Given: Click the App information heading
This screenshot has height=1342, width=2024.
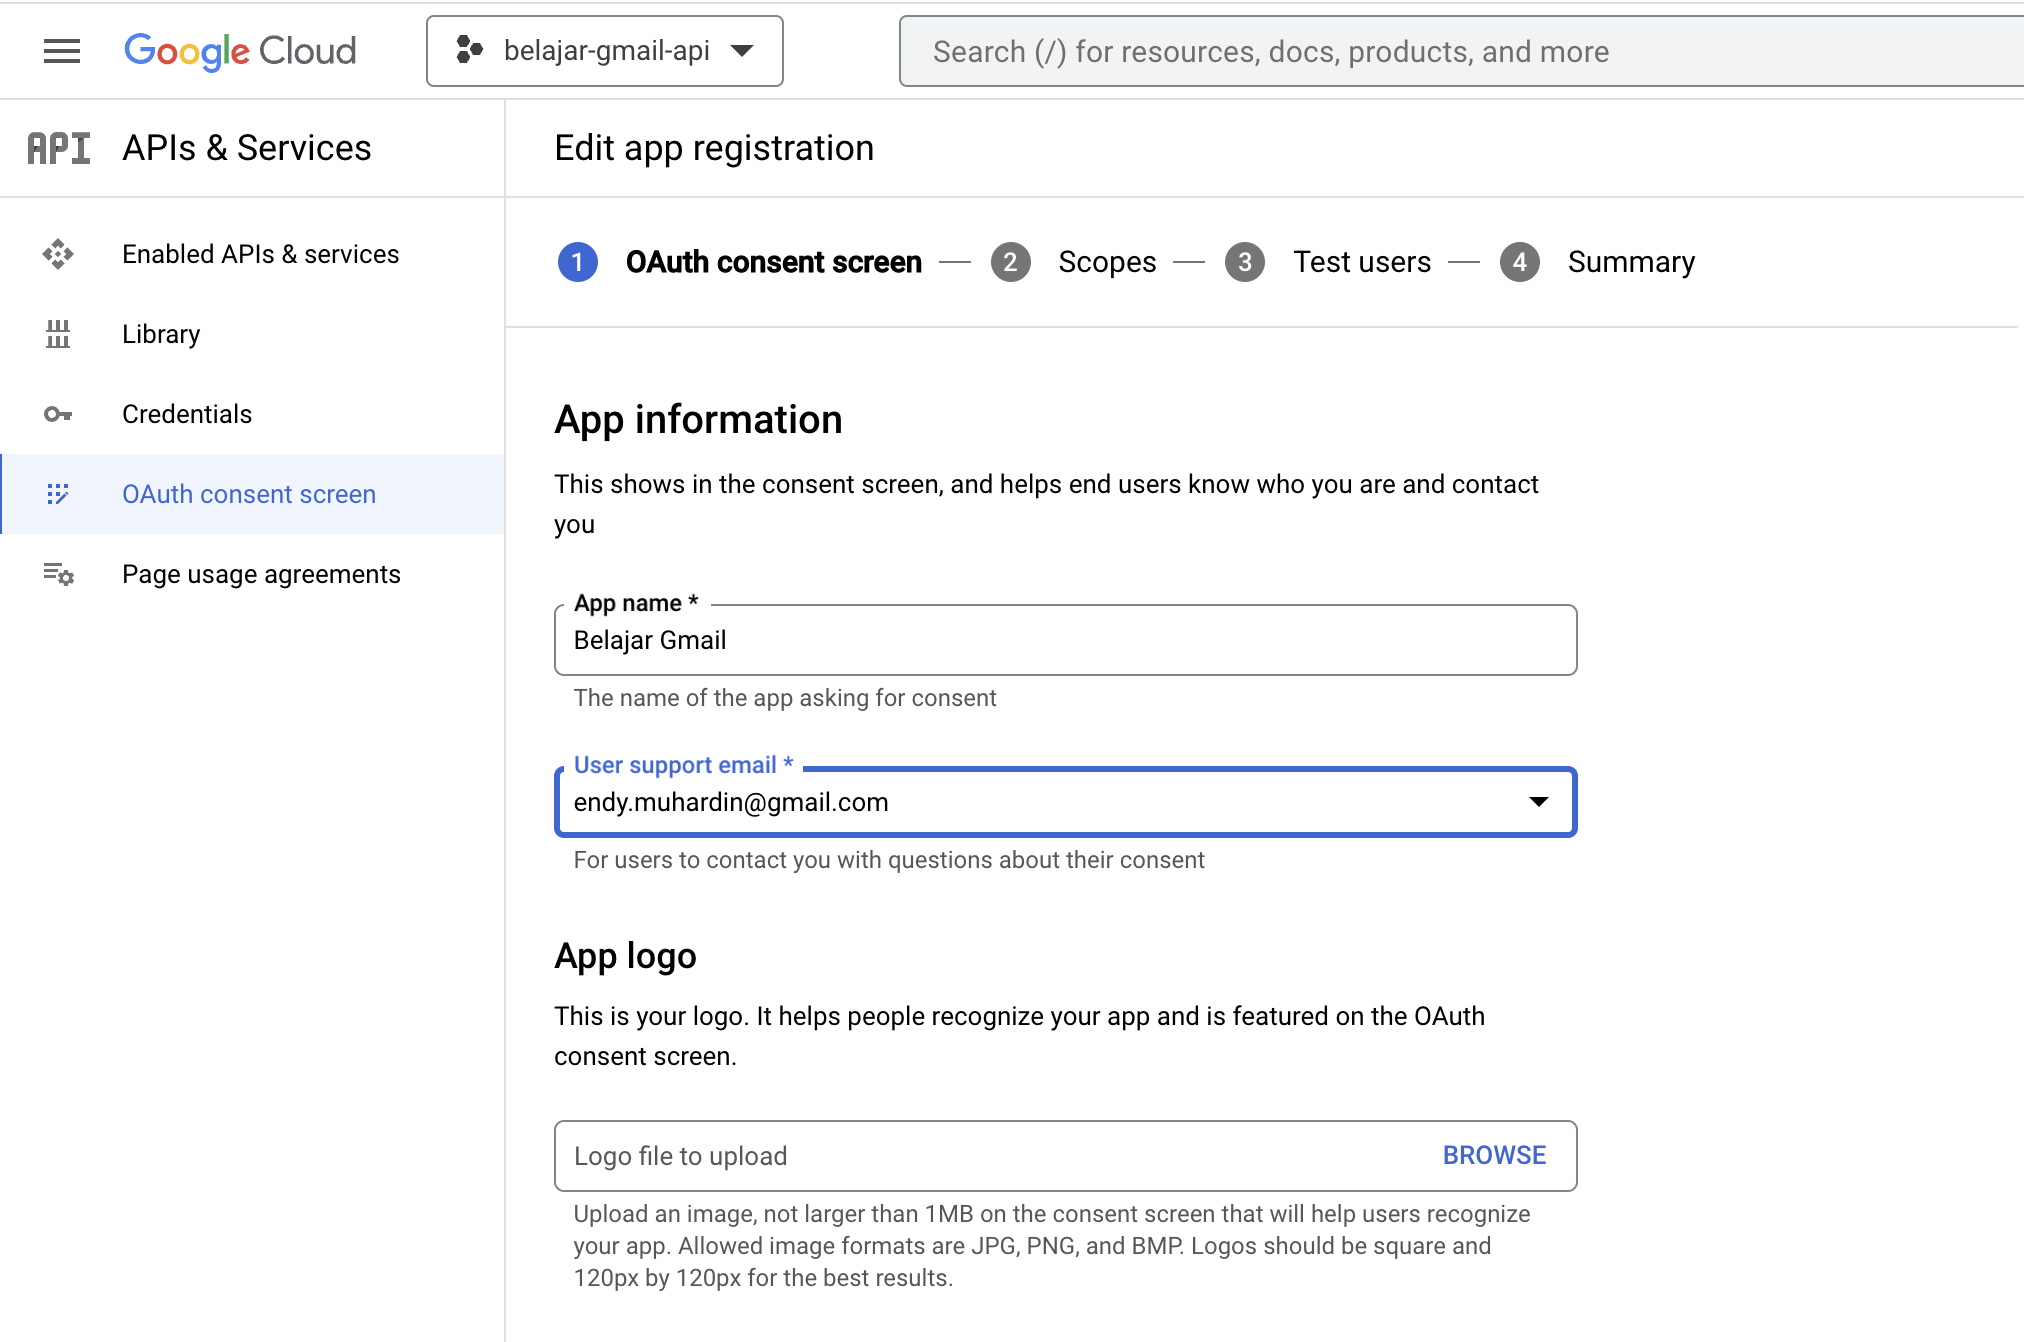Looking at the screenshot, I should pyautogui.click(x=698, y=420).
